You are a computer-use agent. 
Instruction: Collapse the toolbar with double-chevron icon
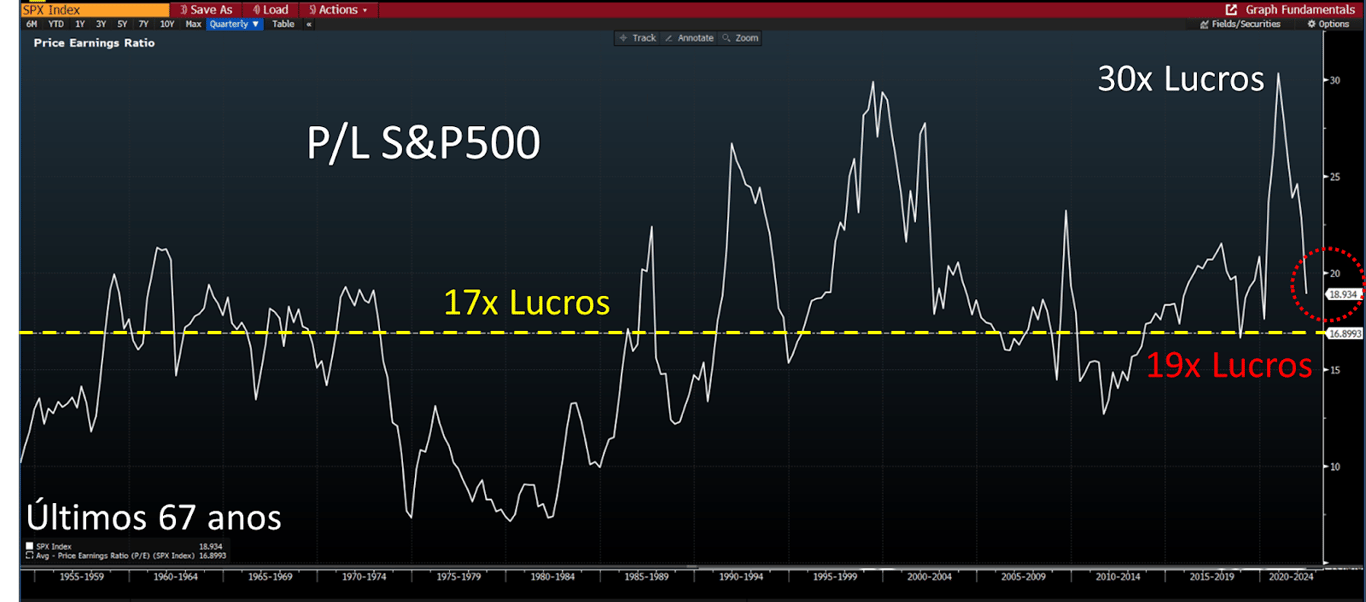pos(309,24)
